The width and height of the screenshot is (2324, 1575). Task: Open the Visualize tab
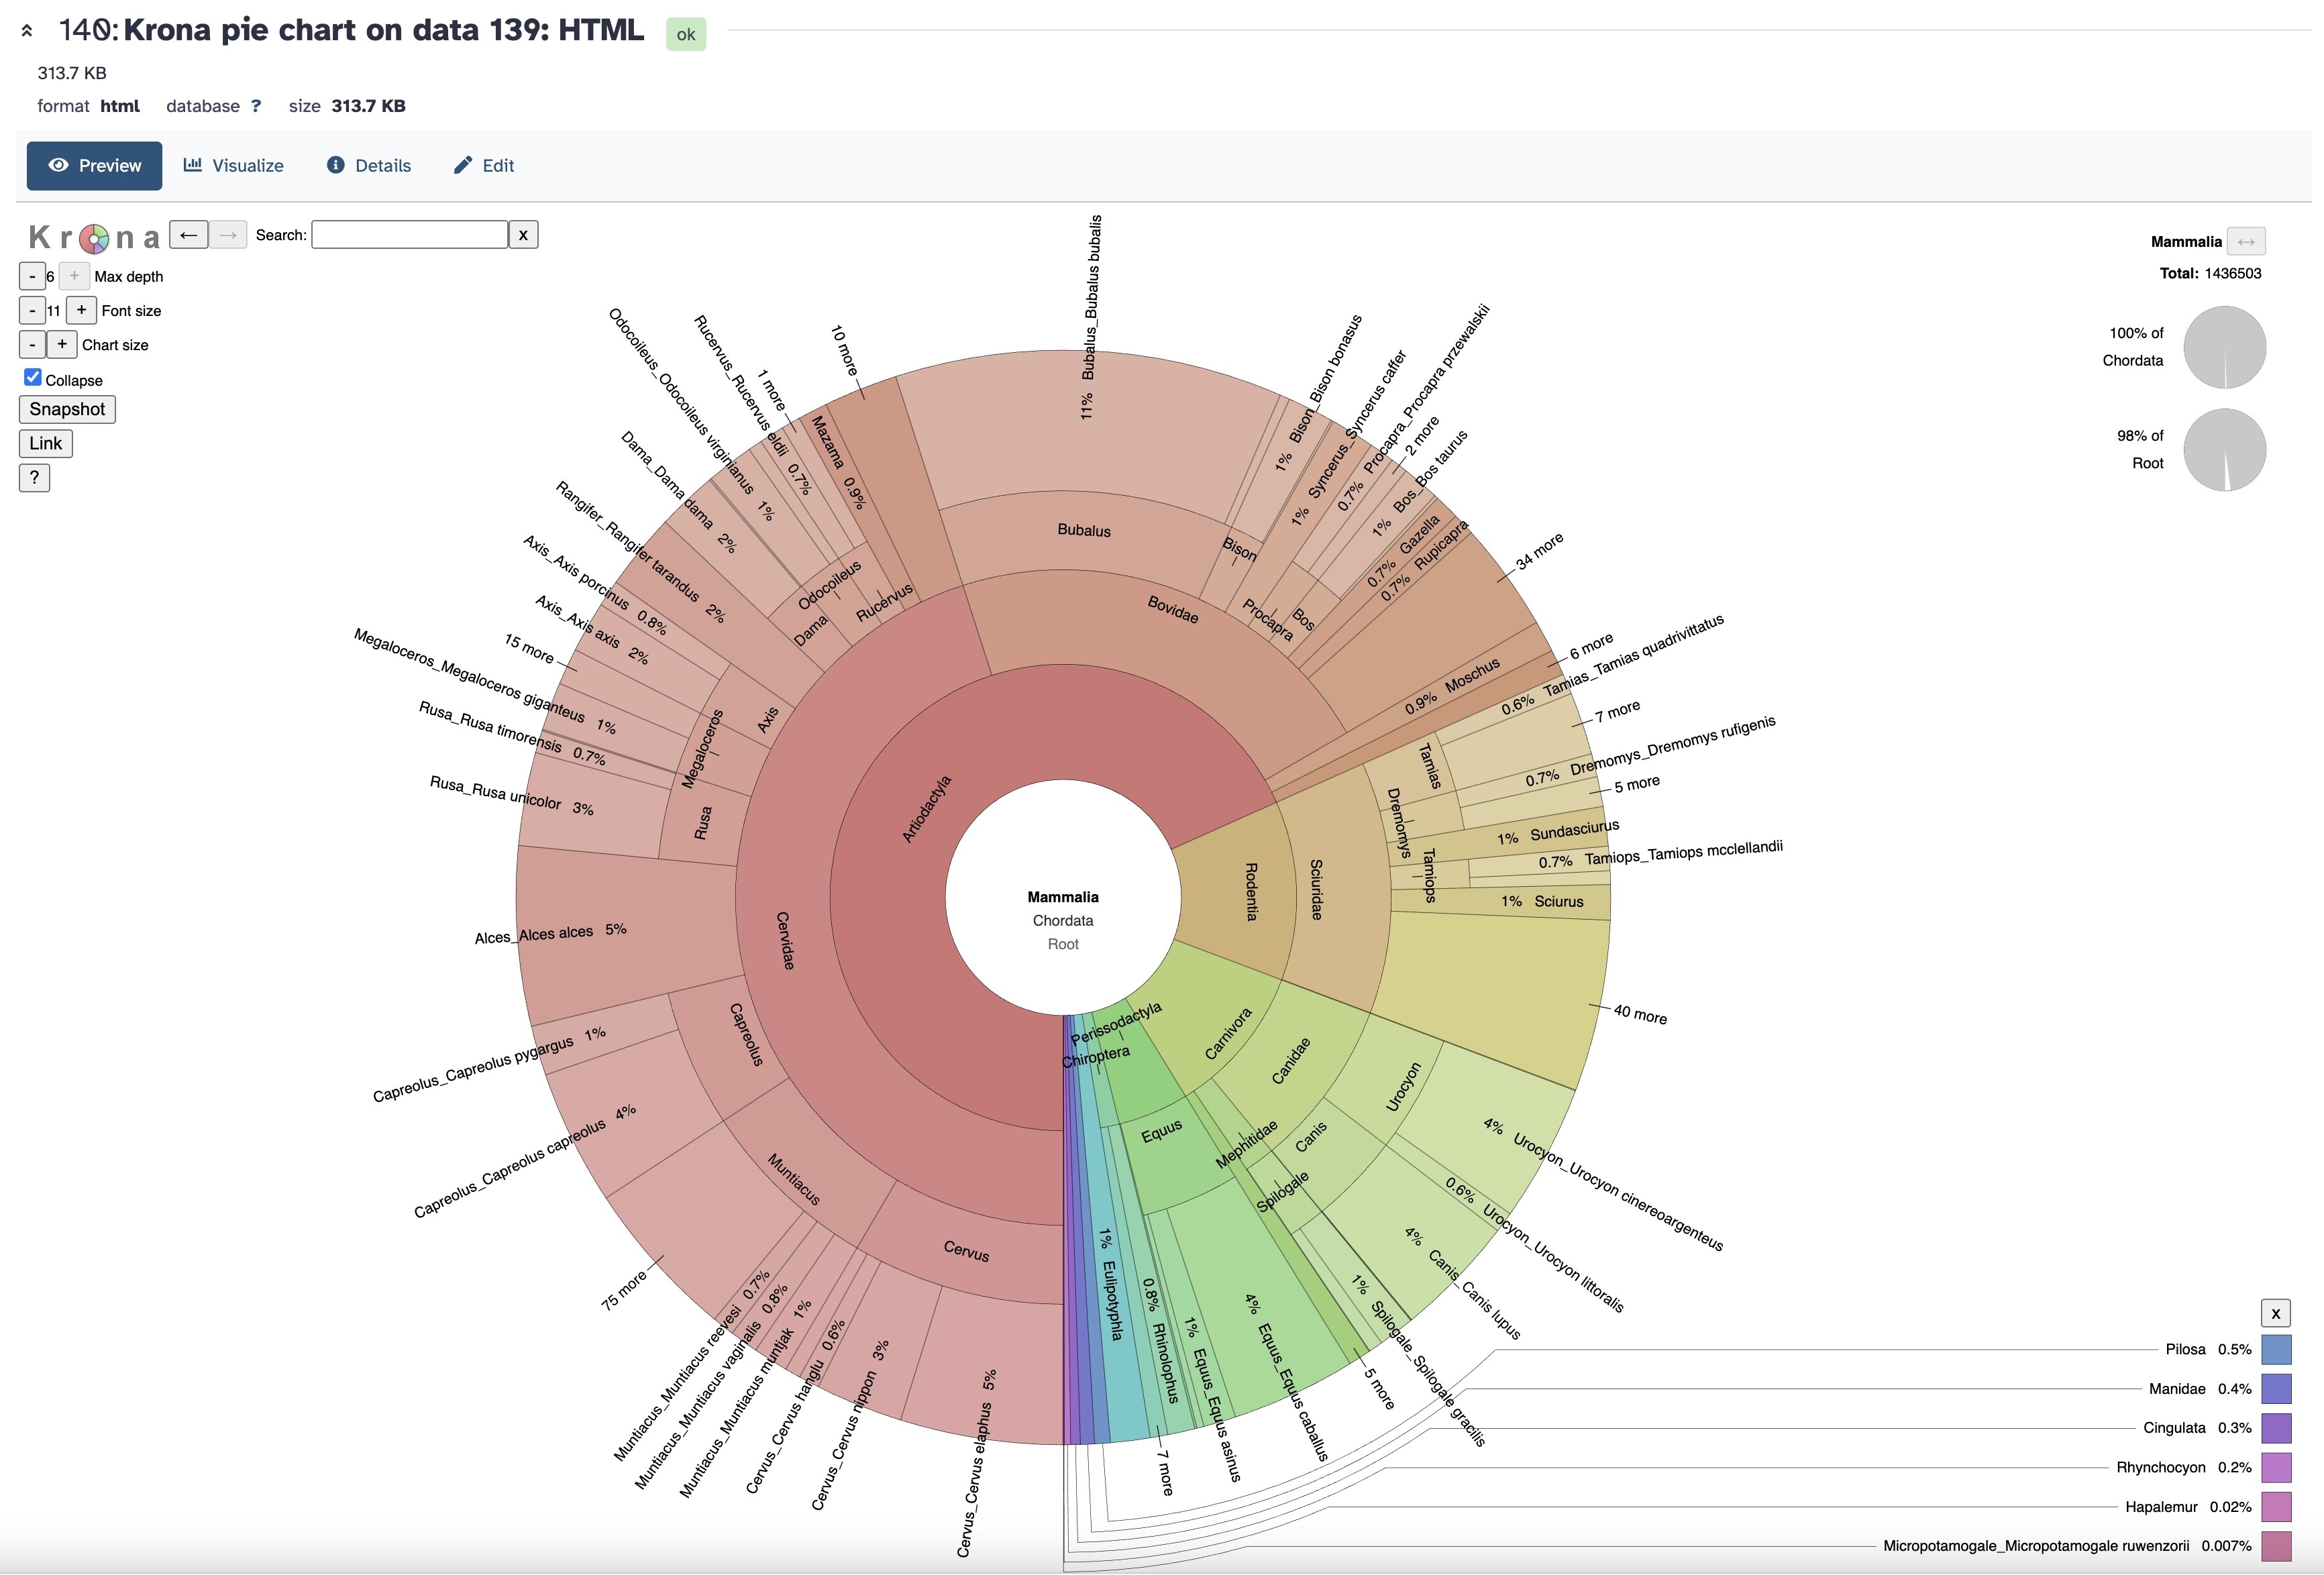point(234,166)
